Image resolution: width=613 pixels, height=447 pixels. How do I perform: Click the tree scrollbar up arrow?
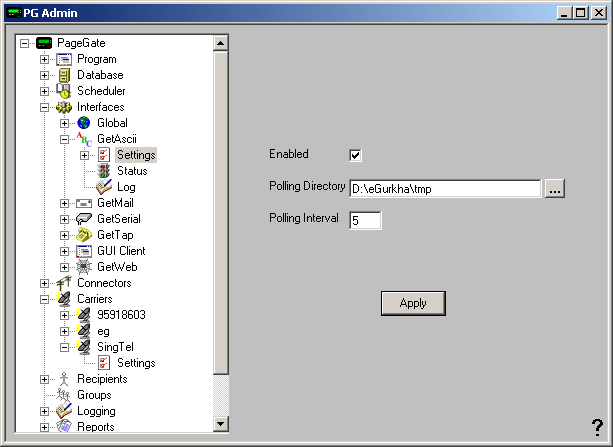pos(221,43)
